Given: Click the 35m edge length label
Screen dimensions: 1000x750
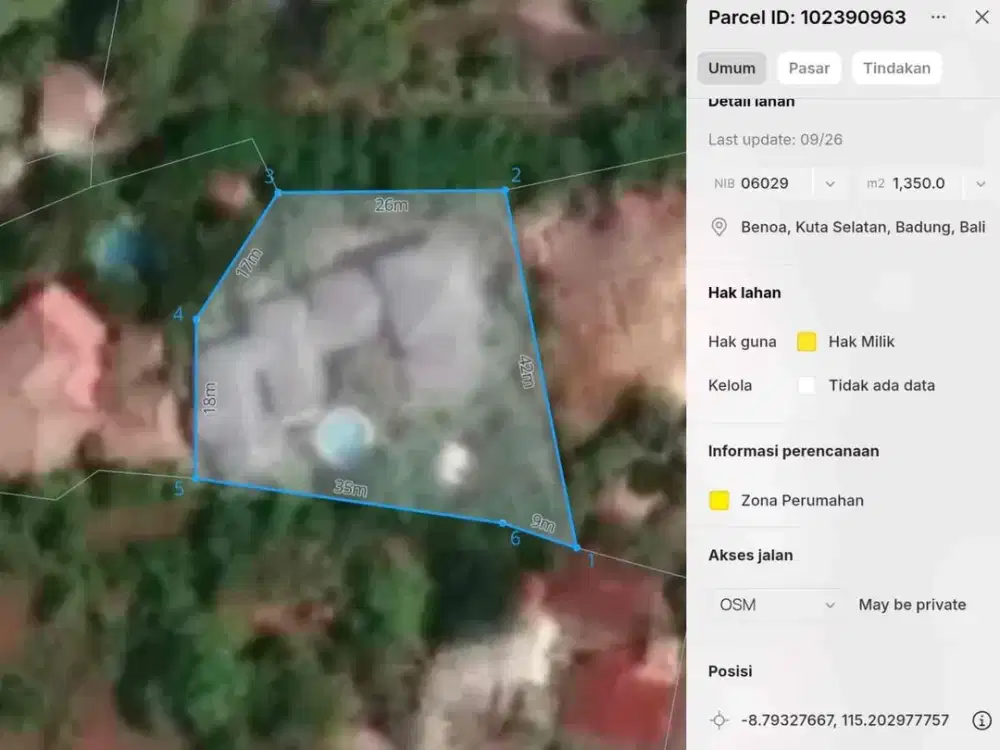Looking at the screenshot, I should [350, 488].
